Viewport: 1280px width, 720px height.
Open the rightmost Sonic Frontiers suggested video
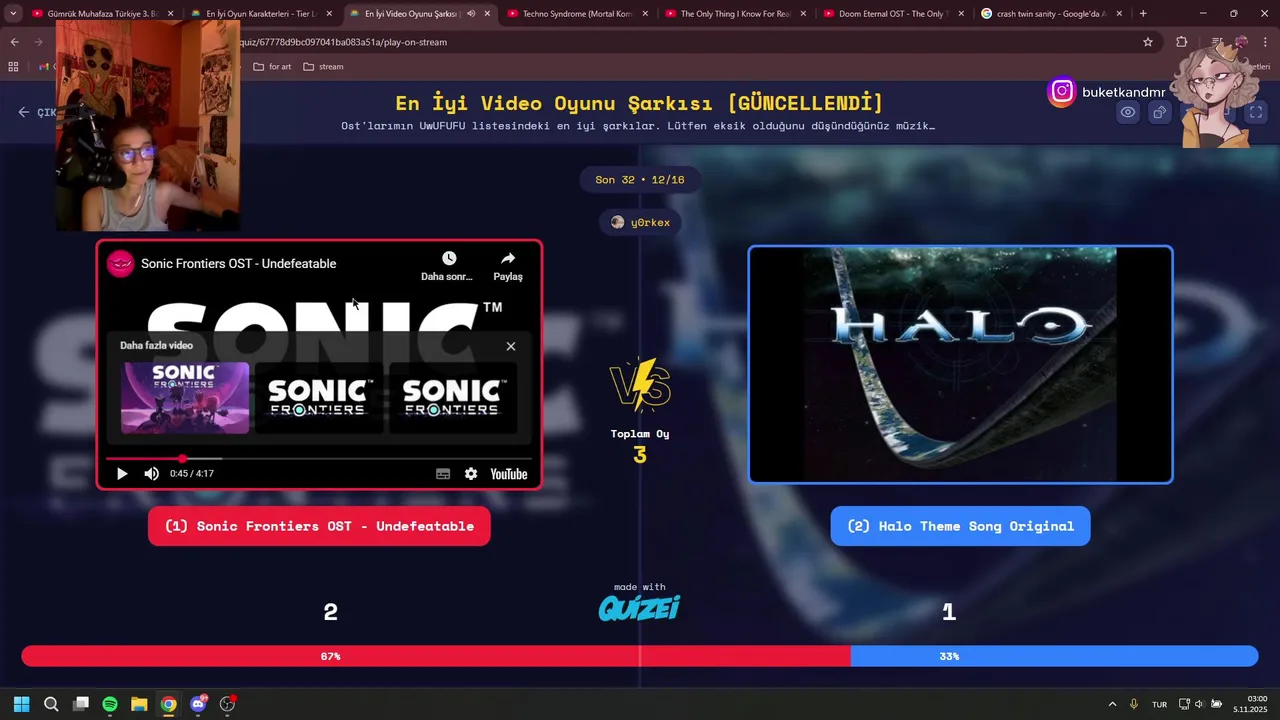(452, 398)
